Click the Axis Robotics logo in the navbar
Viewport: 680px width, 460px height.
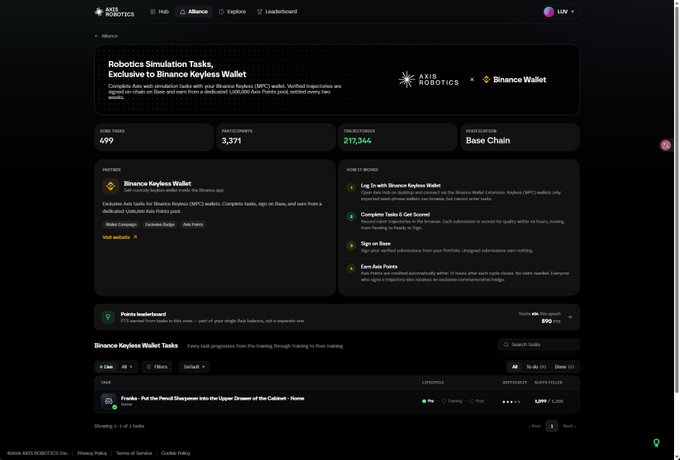114,12
